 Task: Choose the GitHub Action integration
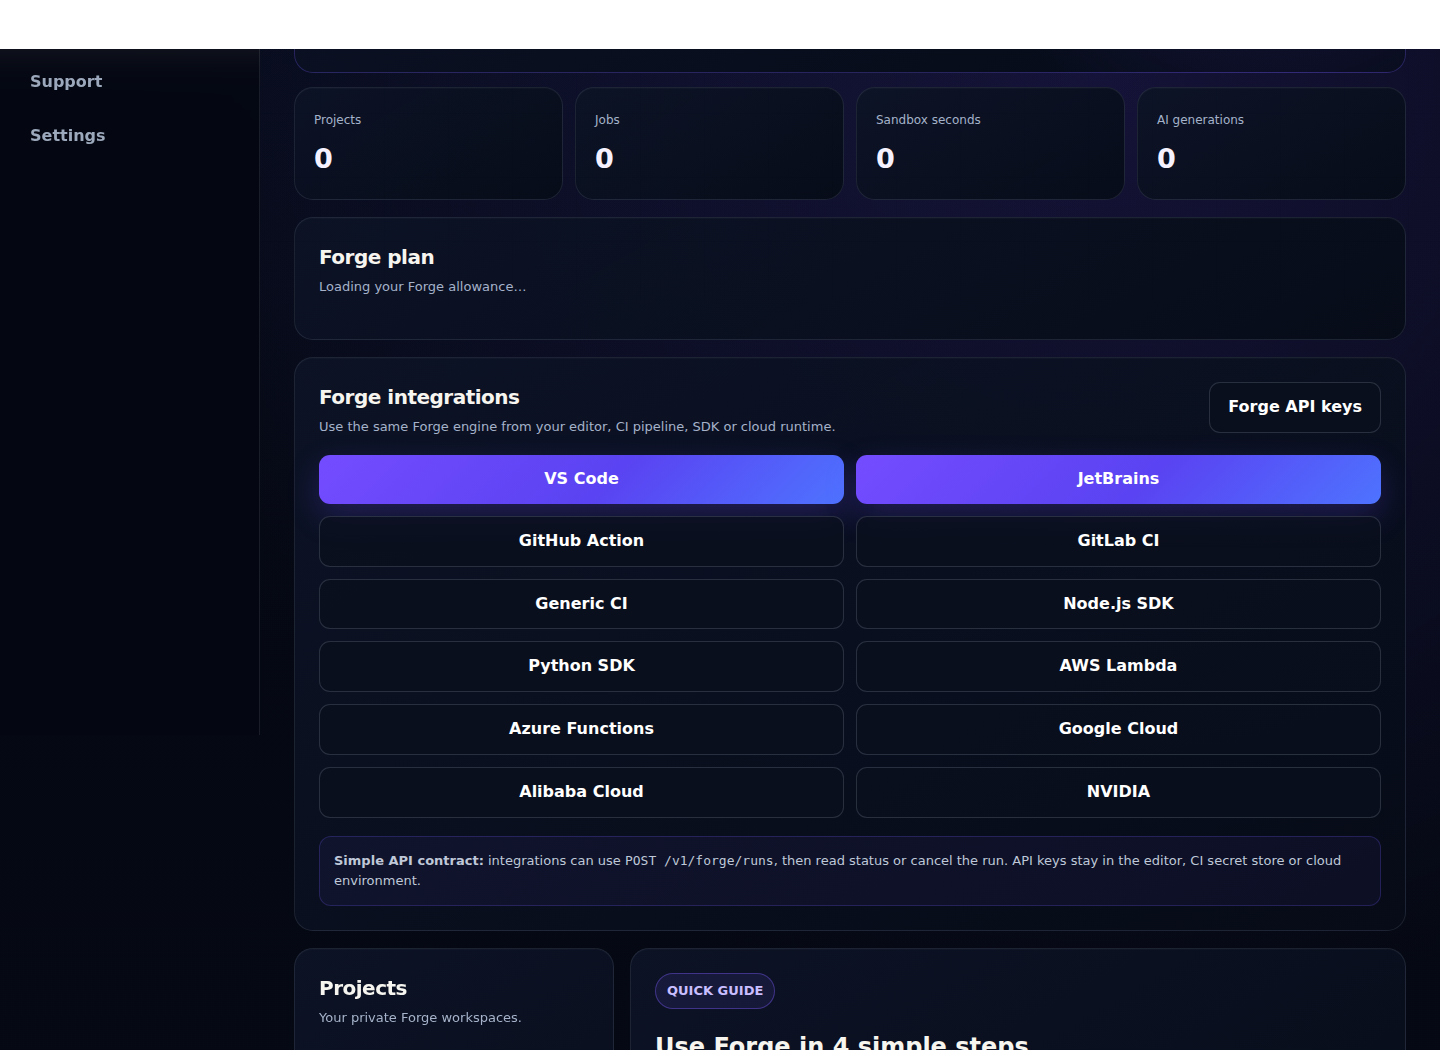point(581,541)
